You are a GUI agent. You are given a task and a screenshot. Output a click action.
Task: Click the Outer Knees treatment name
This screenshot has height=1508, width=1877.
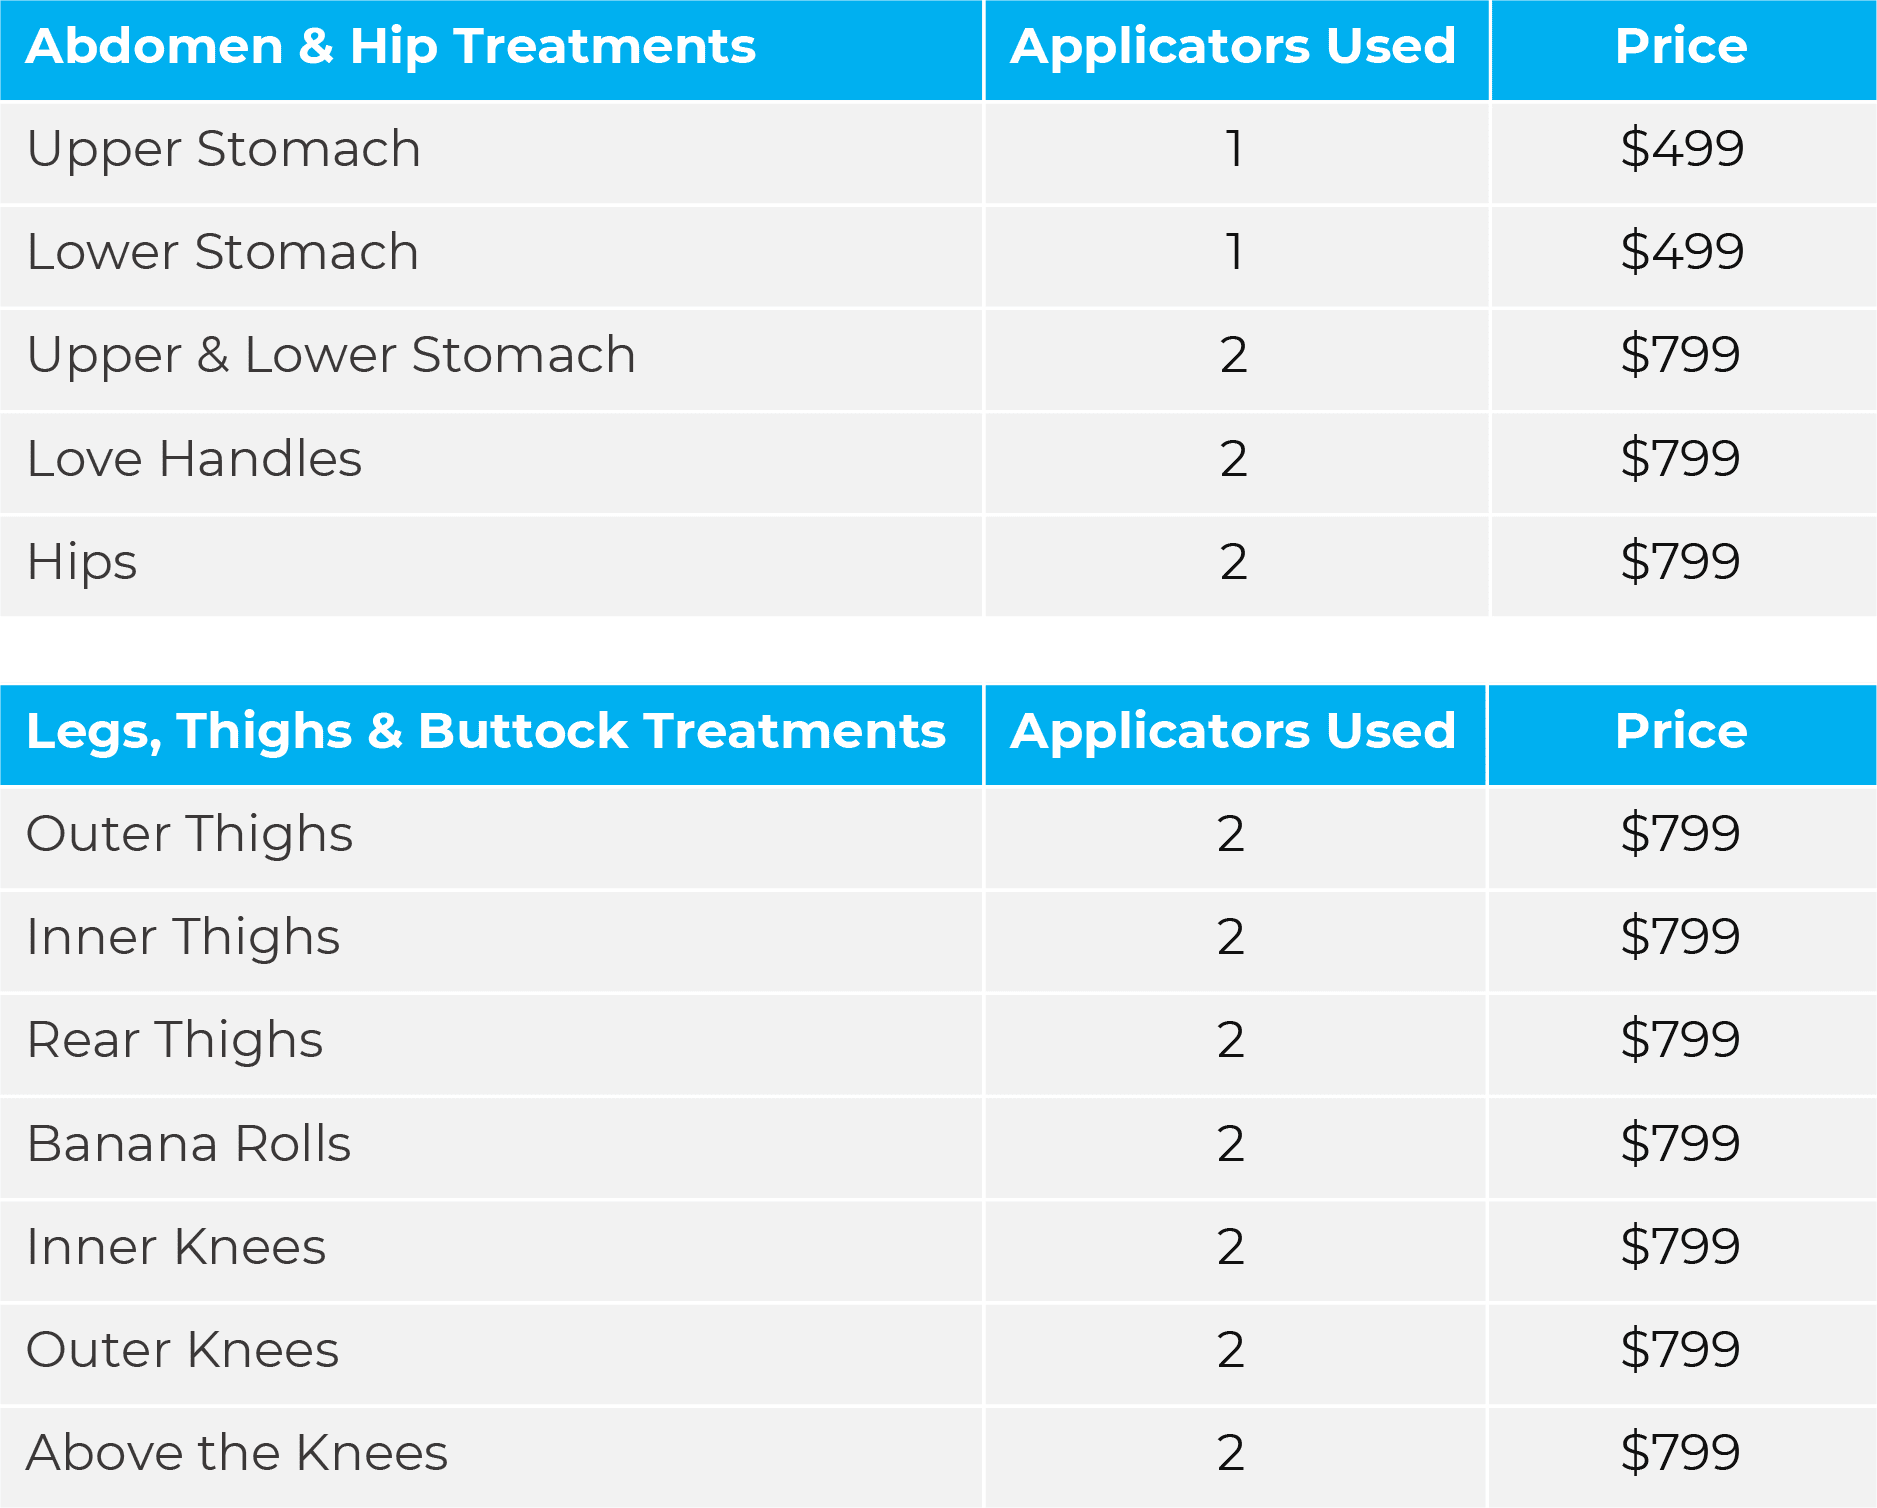click(x=183, y=1350)
